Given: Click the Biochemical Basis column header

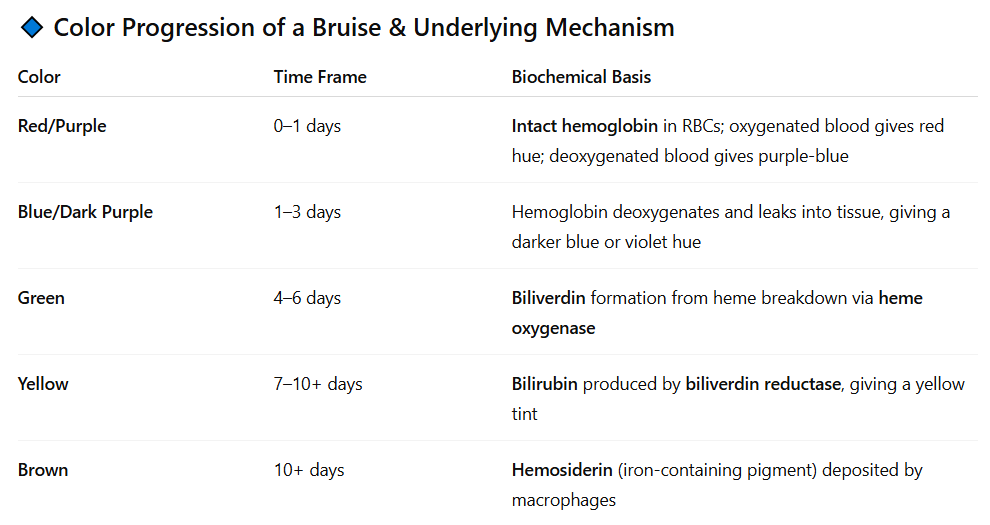Looking at the screenshot, I should (x=581, y=77).
